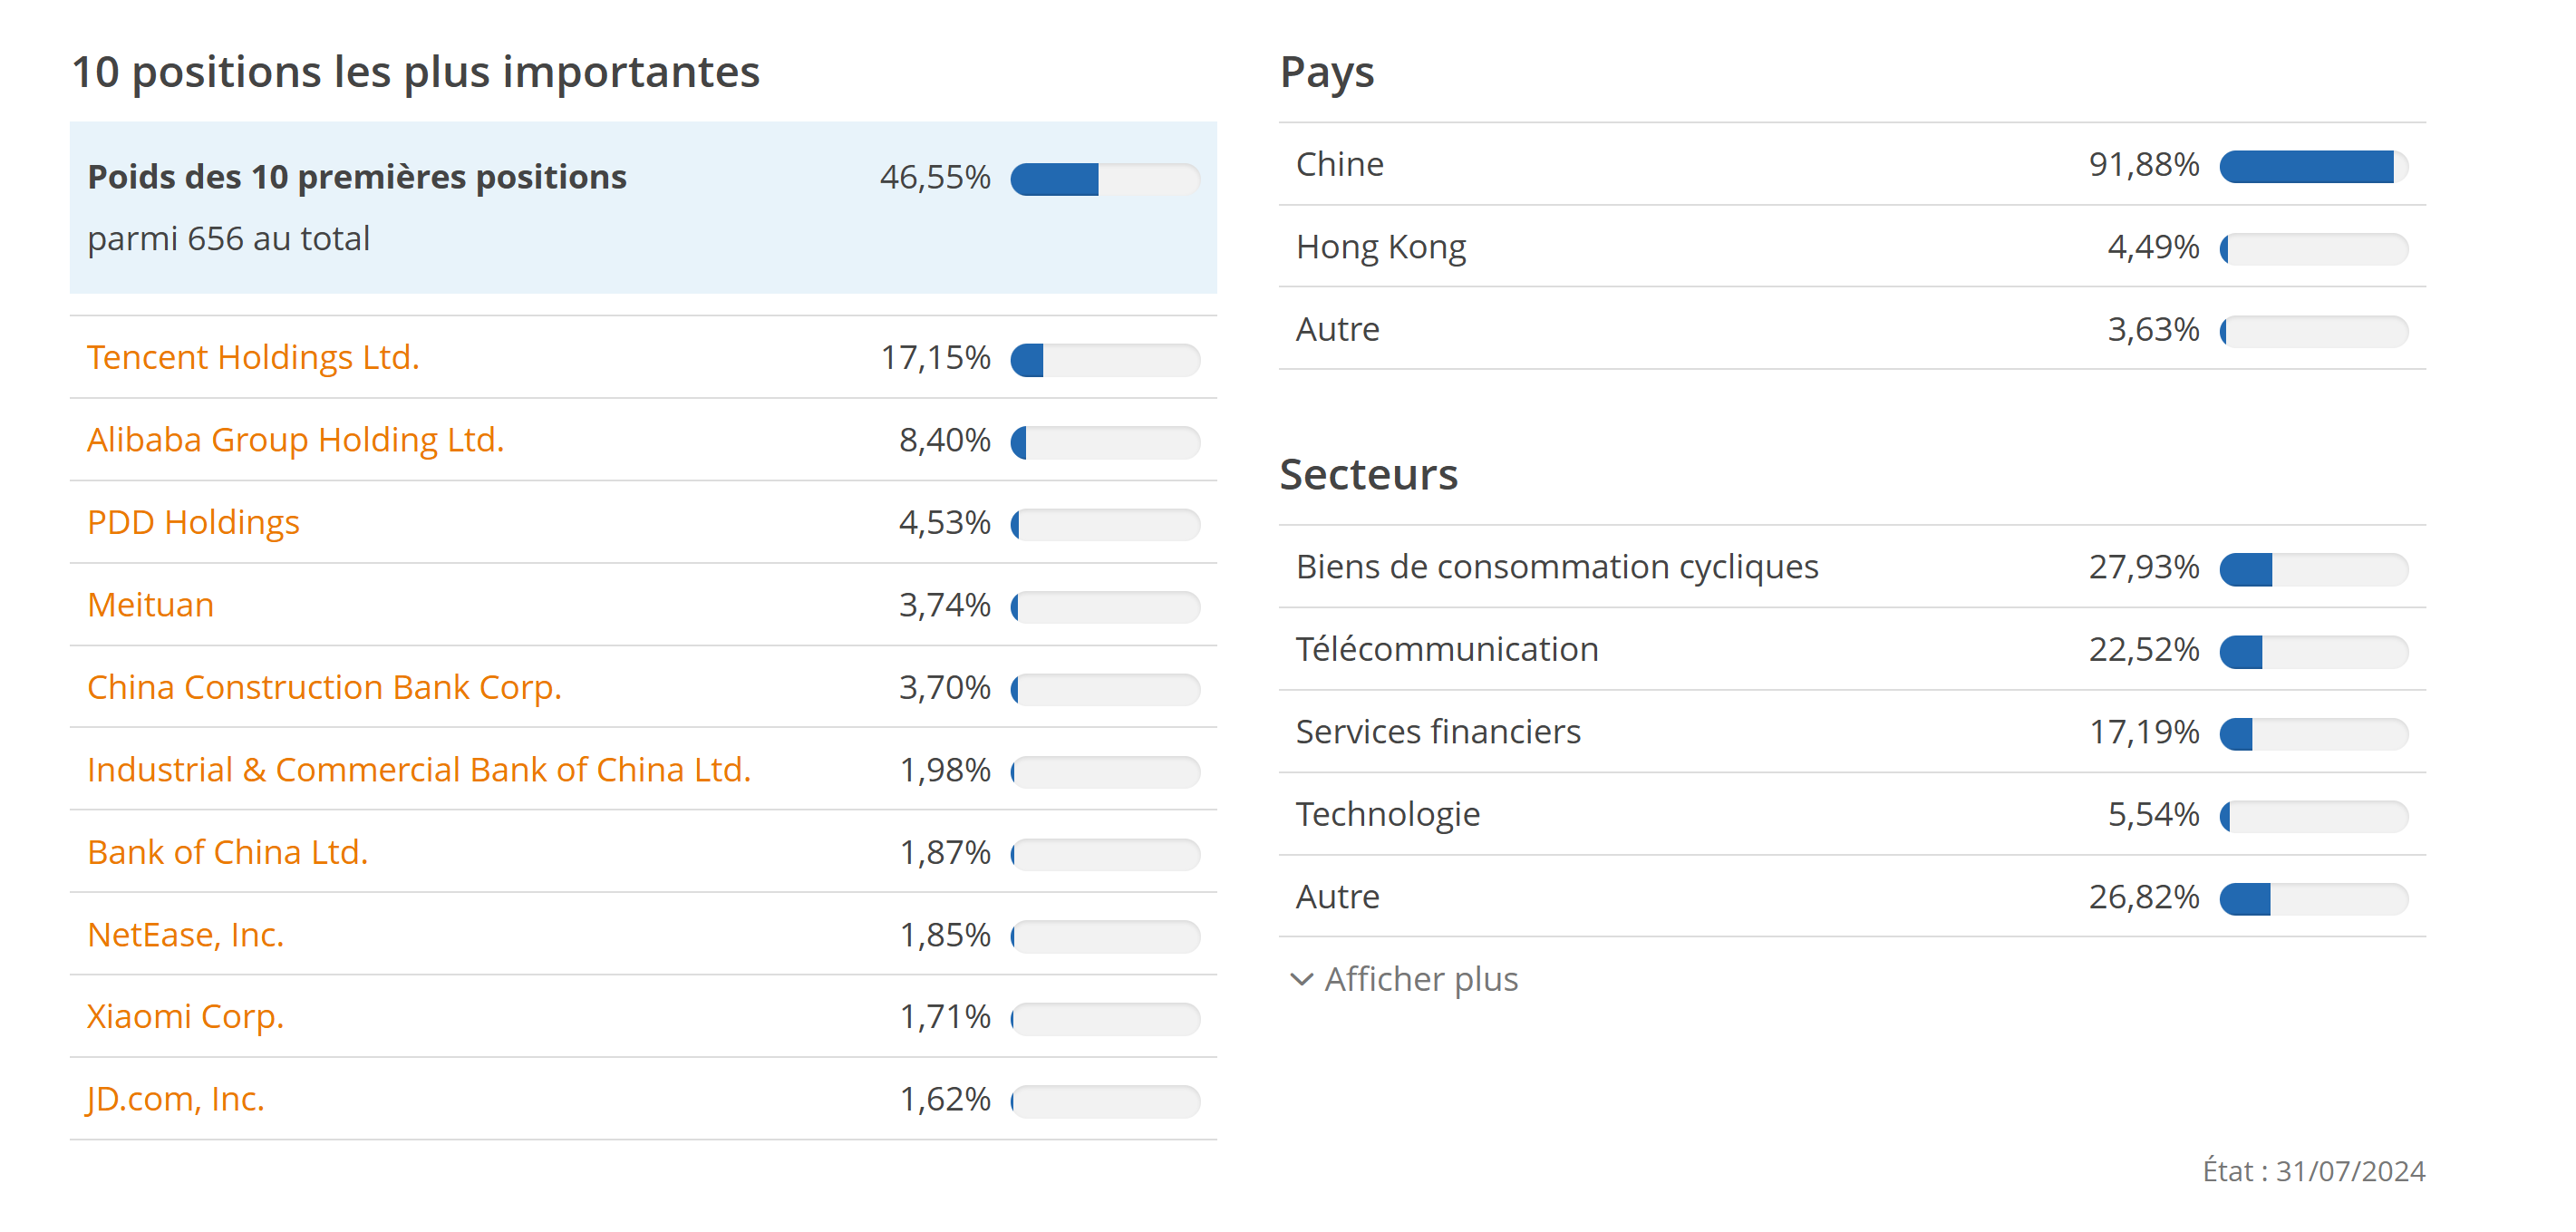Open Industrial & Commercial Bank of China link
2576x1232 pixels.
(x=418, y=770)
